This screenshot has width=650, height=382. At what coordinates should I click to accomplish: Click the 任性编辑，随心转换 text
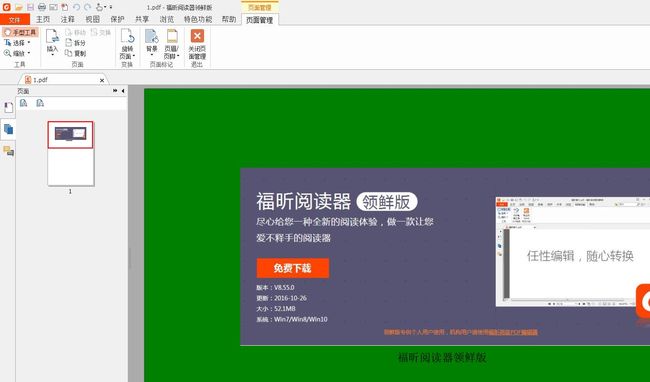[580, 256]
